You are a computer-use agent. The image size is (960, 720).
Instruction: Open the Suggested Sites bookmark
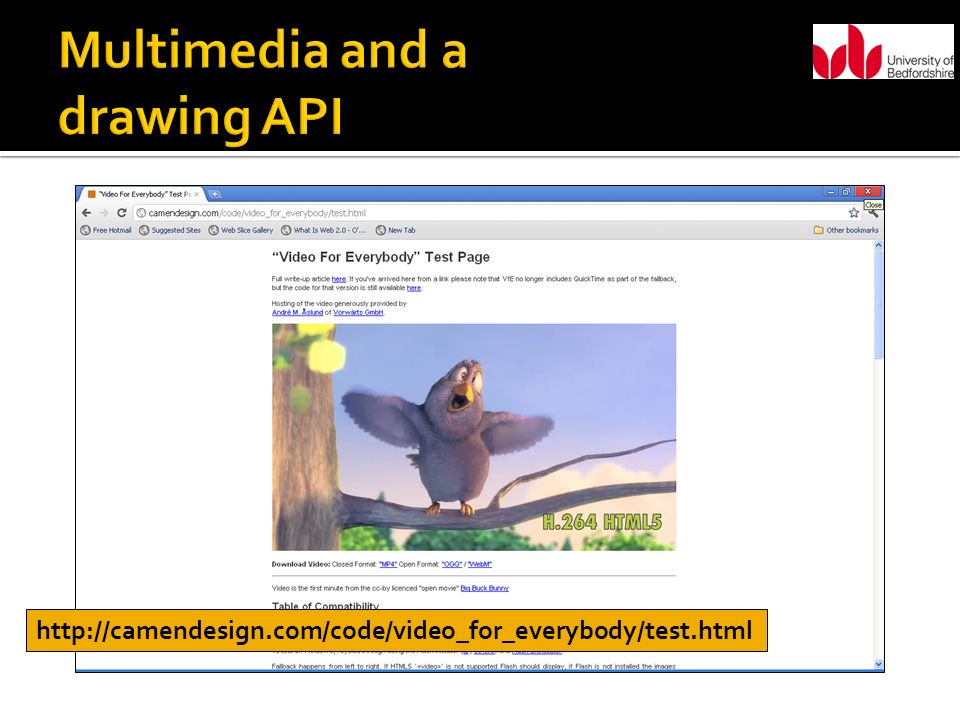point(170,230)
